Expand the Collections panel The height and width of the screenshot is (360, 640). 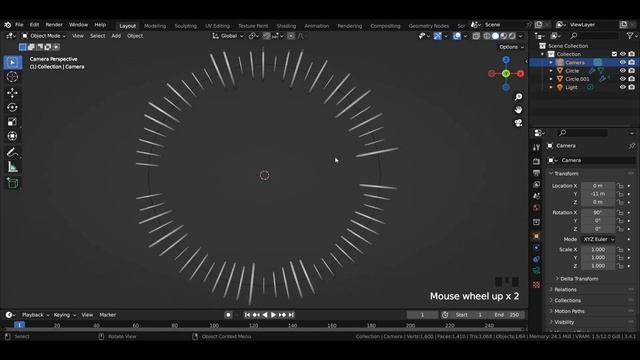[x=567, y=300]
